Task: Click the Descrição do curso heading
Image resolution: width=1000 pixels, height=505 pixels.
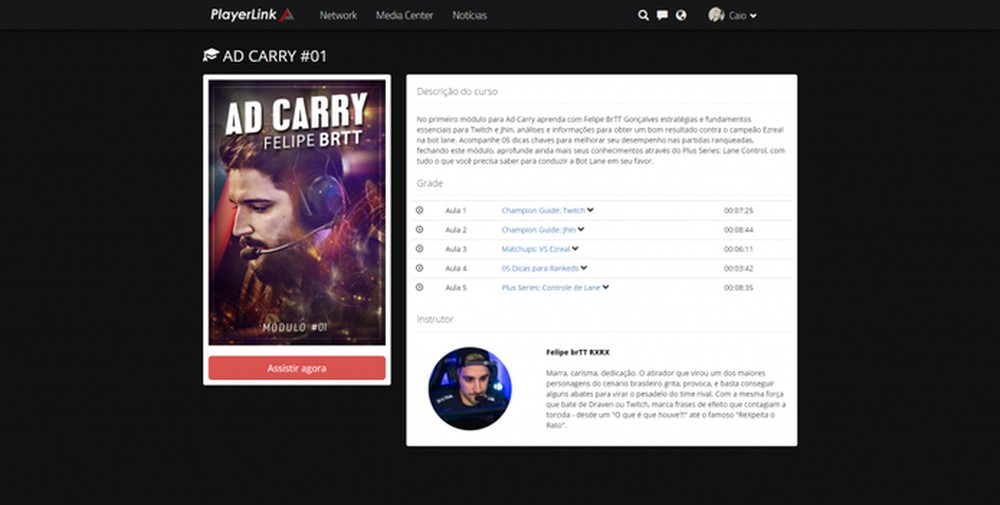Action: [x=457, y=91]
